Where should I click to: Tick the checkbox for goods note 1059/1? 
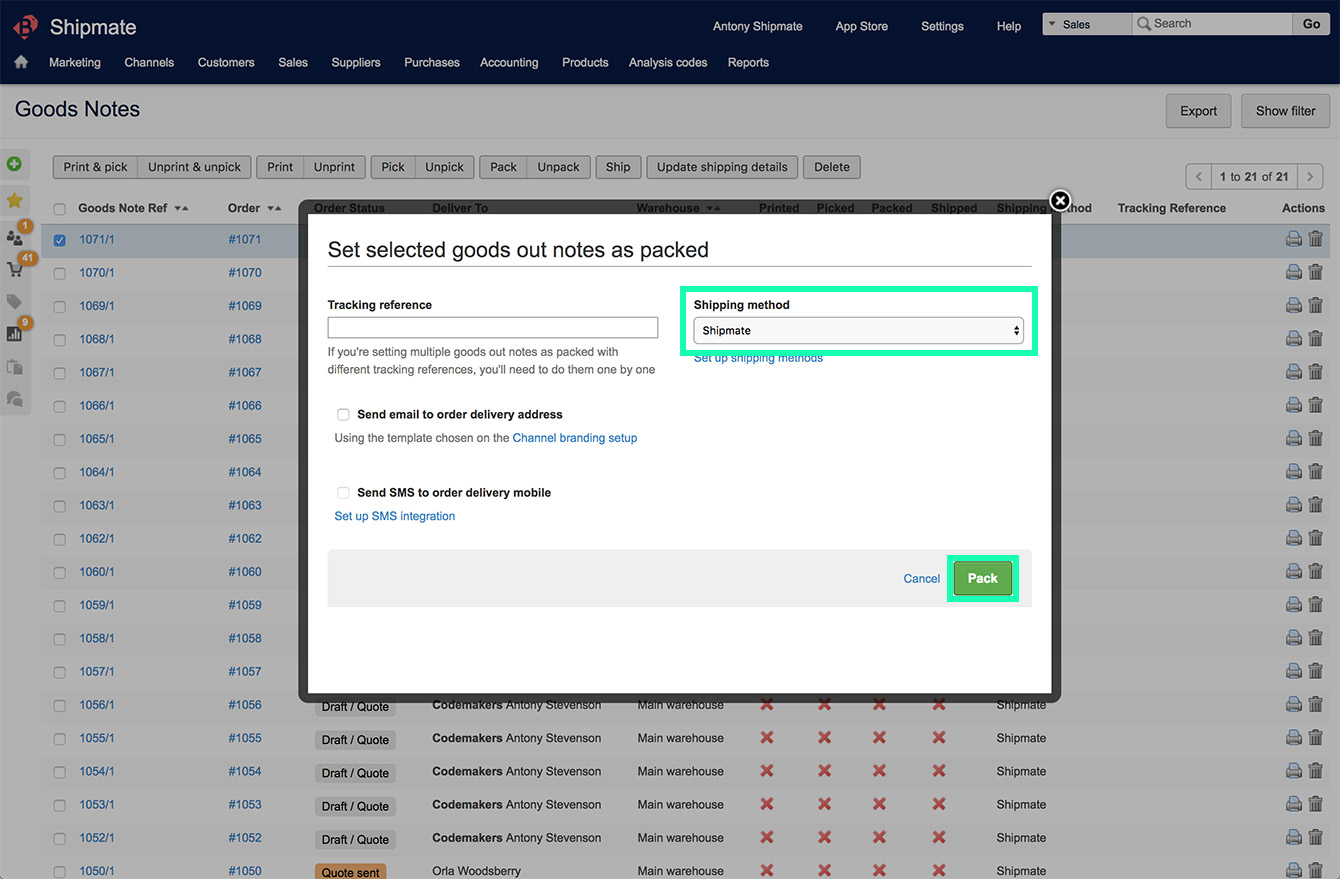(60, 605)
